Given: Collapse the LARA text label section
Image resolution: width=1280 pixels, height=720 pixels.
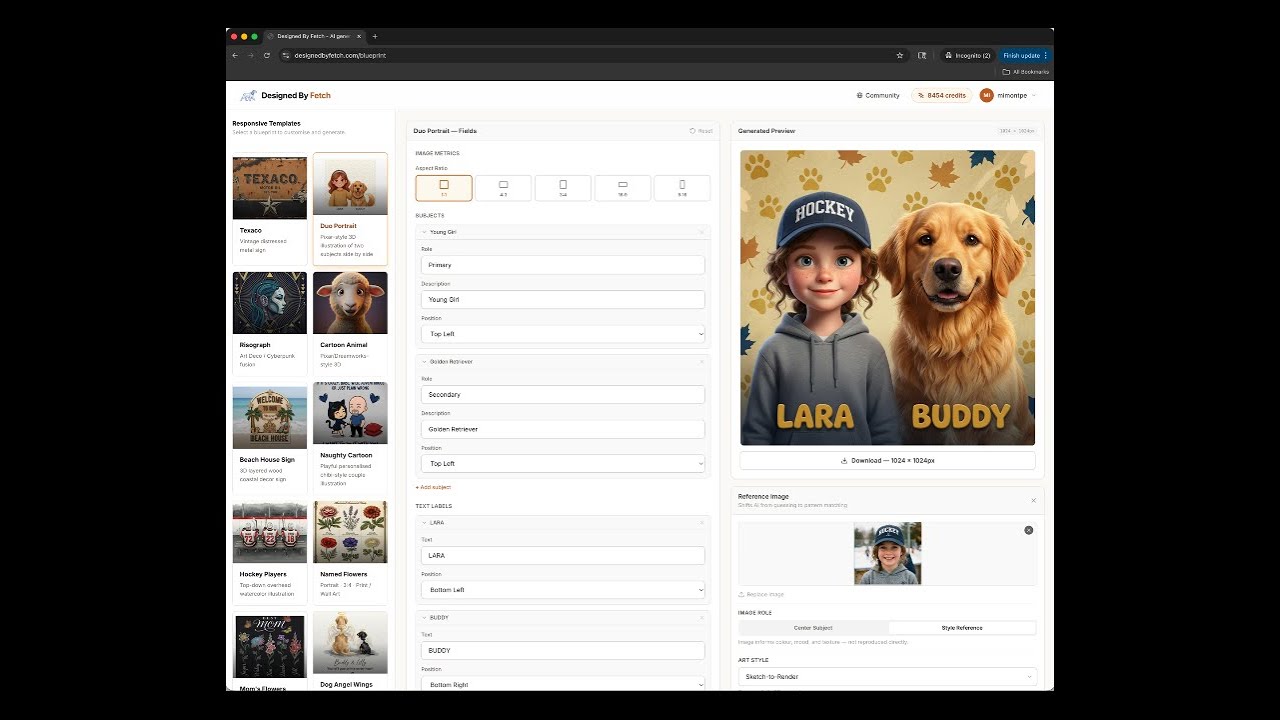Looking at the screenshot, I should coord(424,522).
